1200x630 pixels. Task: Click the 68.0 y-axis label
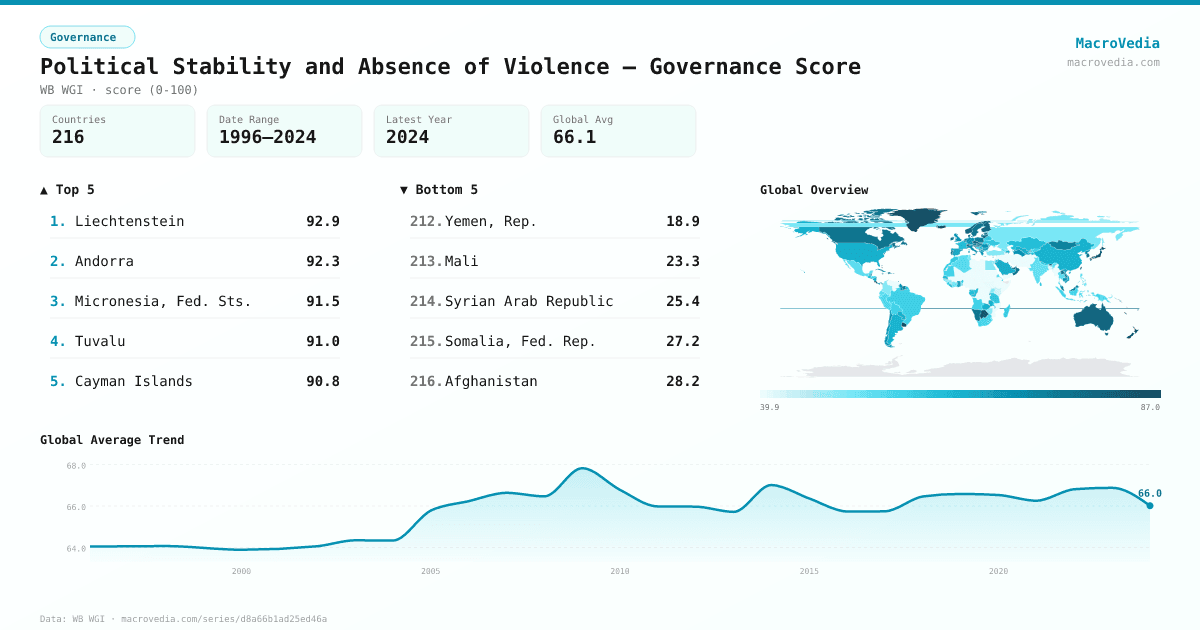point(76,466)
